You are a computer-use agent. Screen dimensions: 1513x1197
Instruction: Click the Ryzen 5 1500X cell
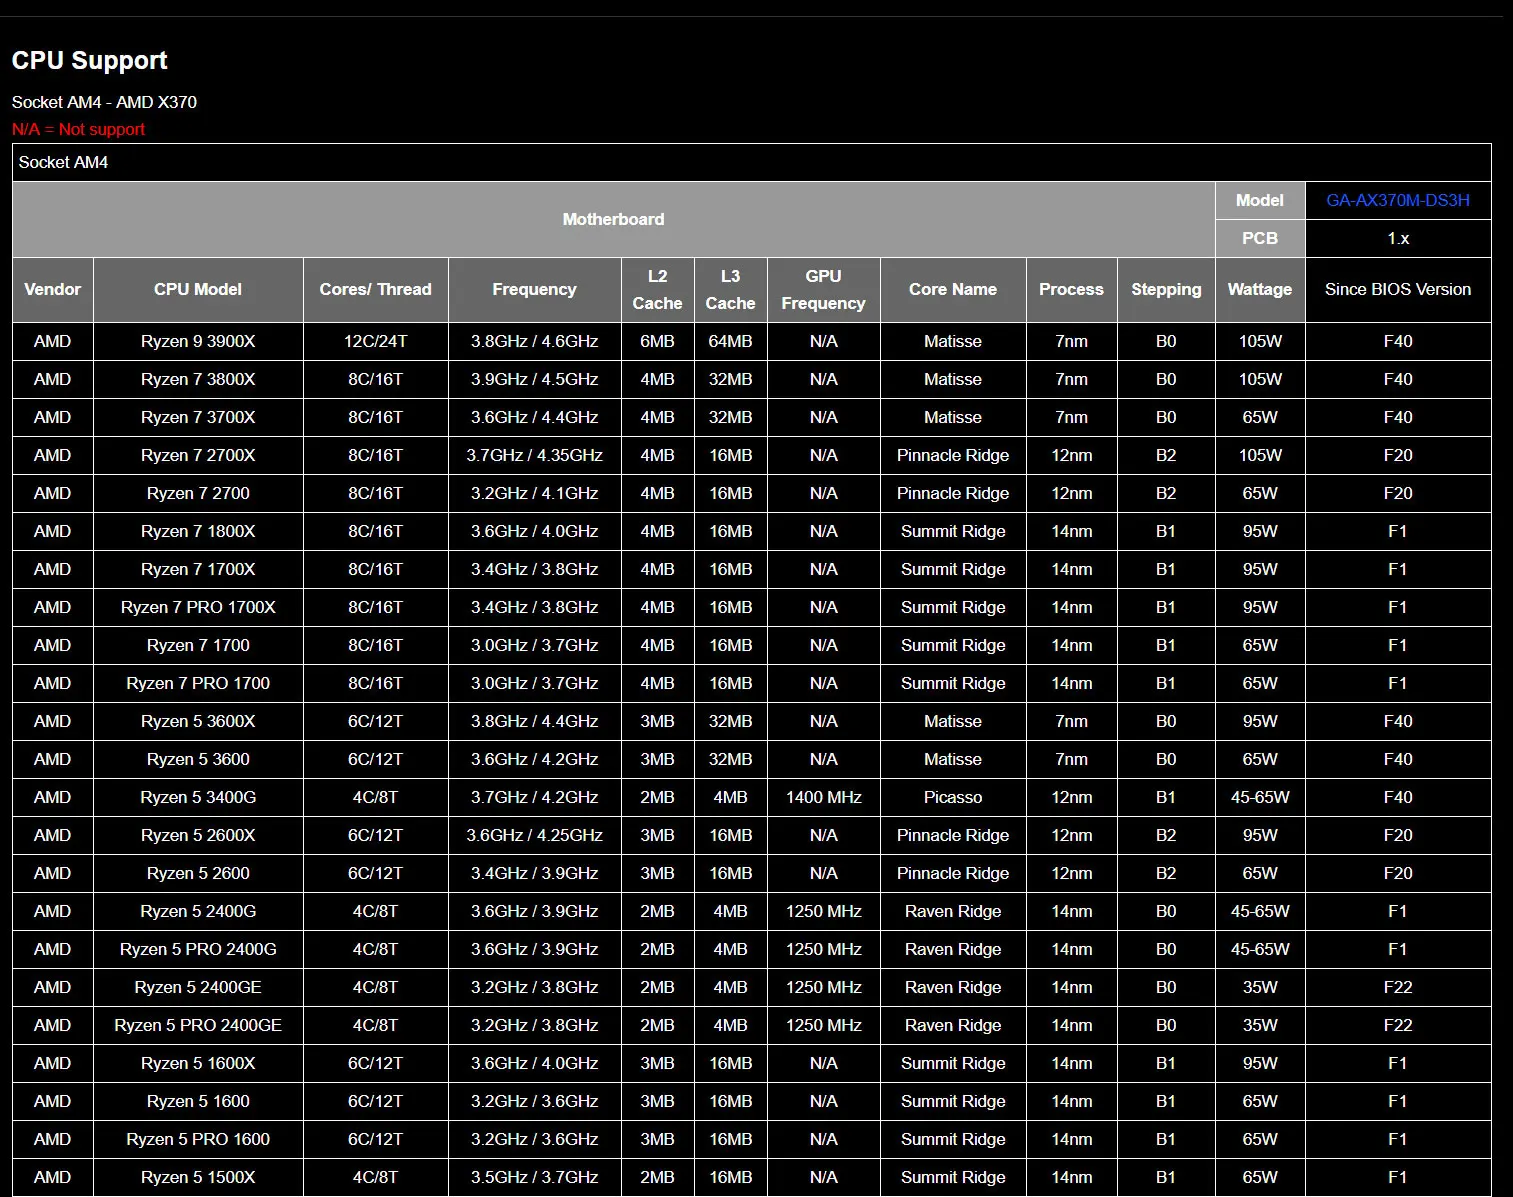click(x=198, y=1177)
